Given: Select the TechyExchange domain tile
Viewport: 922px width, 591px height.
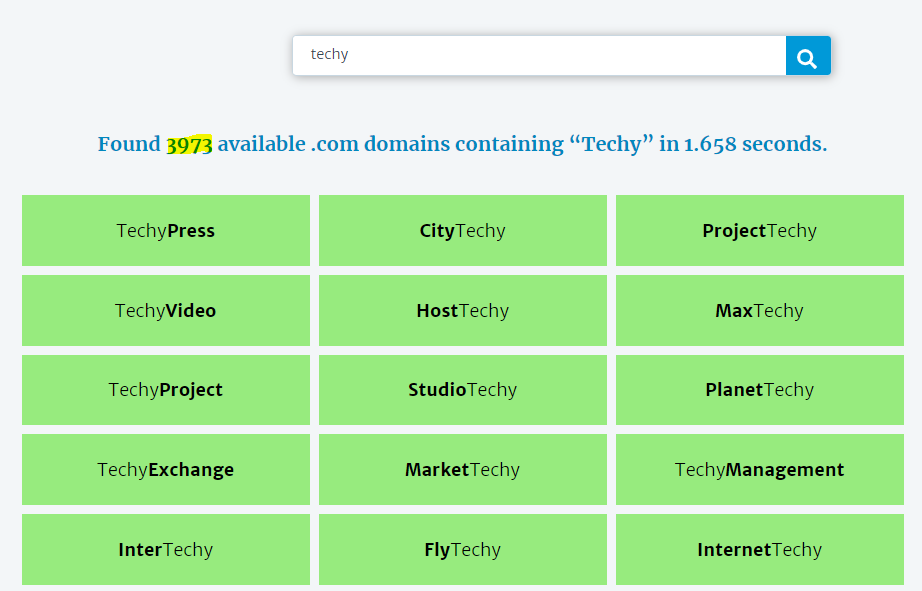Looking at the screenshot, I should coord(166,469).
